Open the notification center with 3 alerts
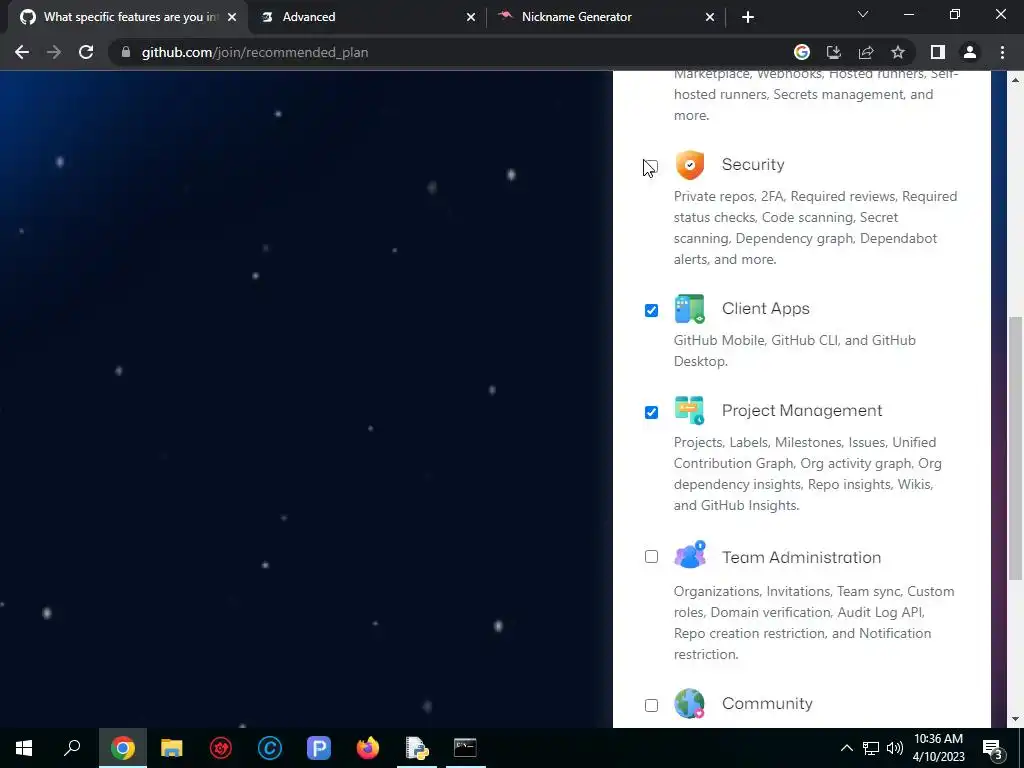The image size is (1024, 768). [993, 748]
